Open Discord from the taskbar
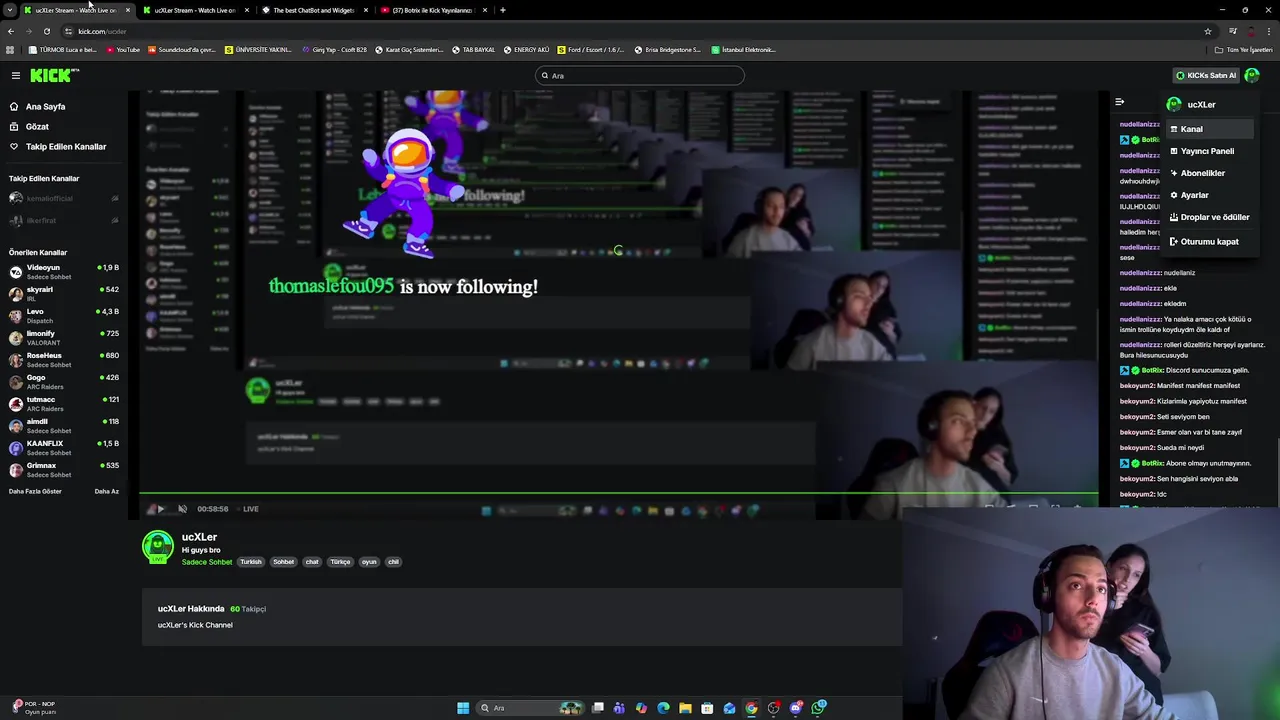This screenshot has width=1280, height=720. click(796, 708)
